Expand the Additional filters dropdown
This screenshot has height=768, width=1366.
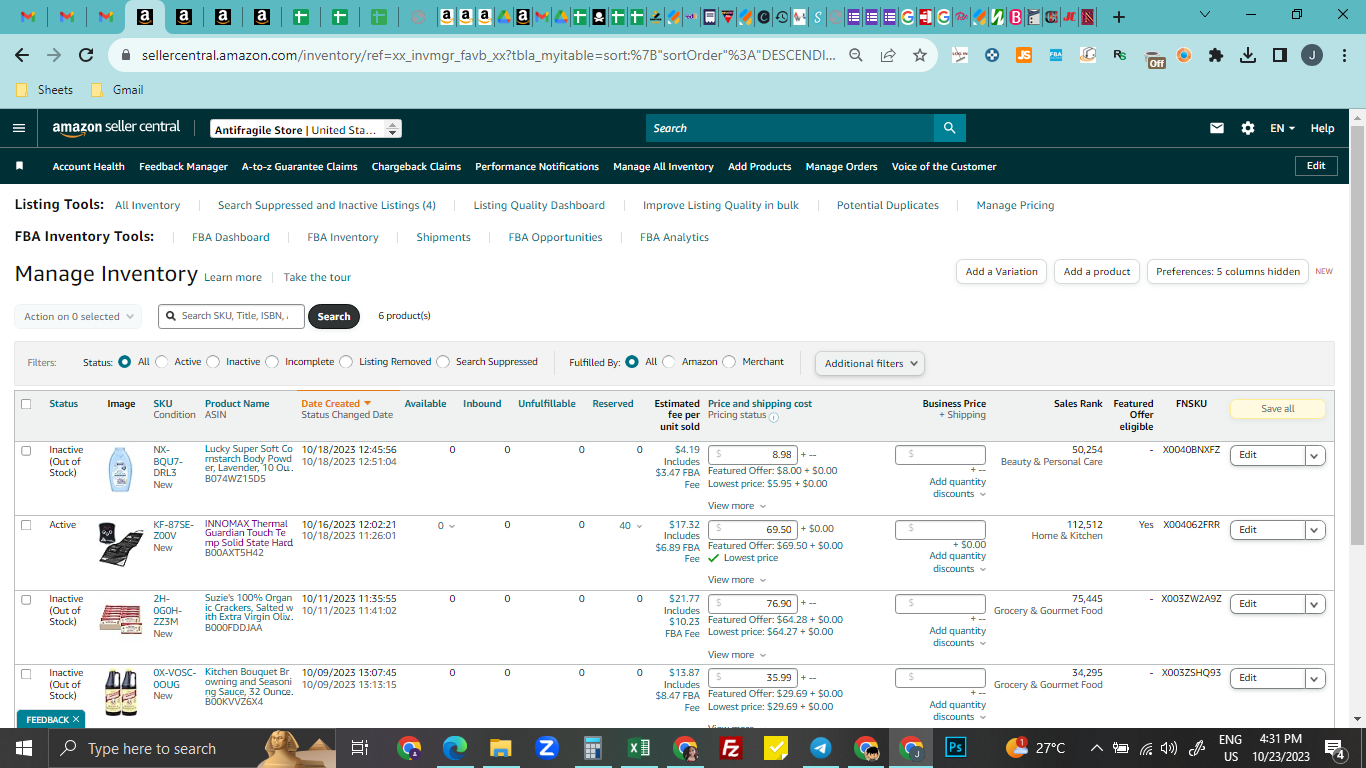870,363
